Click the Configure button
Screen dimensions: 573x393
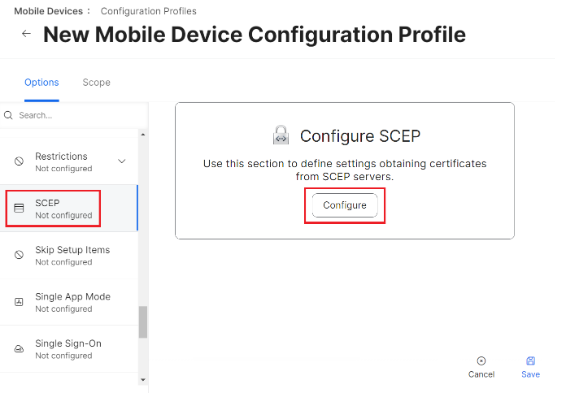pyautogui.click(x=345, y=205)
